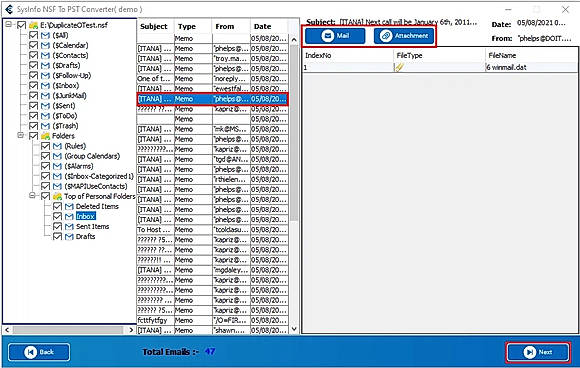The width and height of the screenshot is (580, 368).
Task: Click the skip-forward icon on Next button
Action: (x=529, y=352)
